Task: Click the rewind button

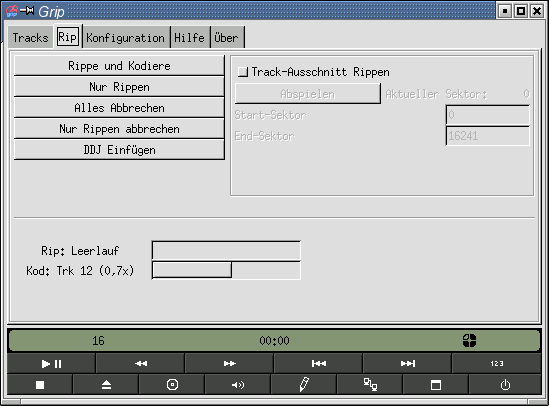Action: [x=140, y=363]
